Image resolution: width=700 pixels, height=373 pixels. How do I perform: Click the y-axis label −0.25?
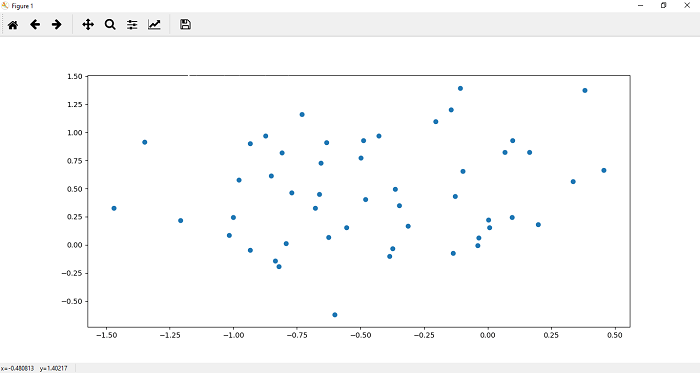[72, 274]
